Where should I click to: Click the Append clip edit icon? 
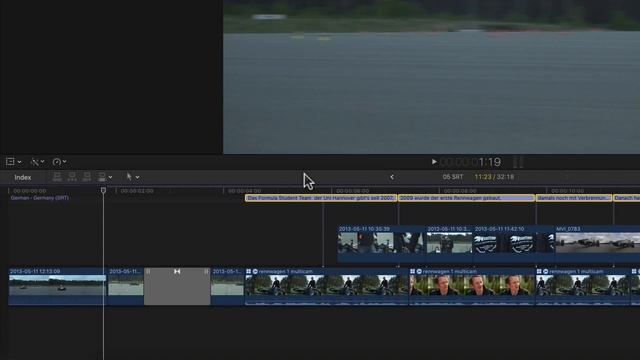(x=87, y=177)
